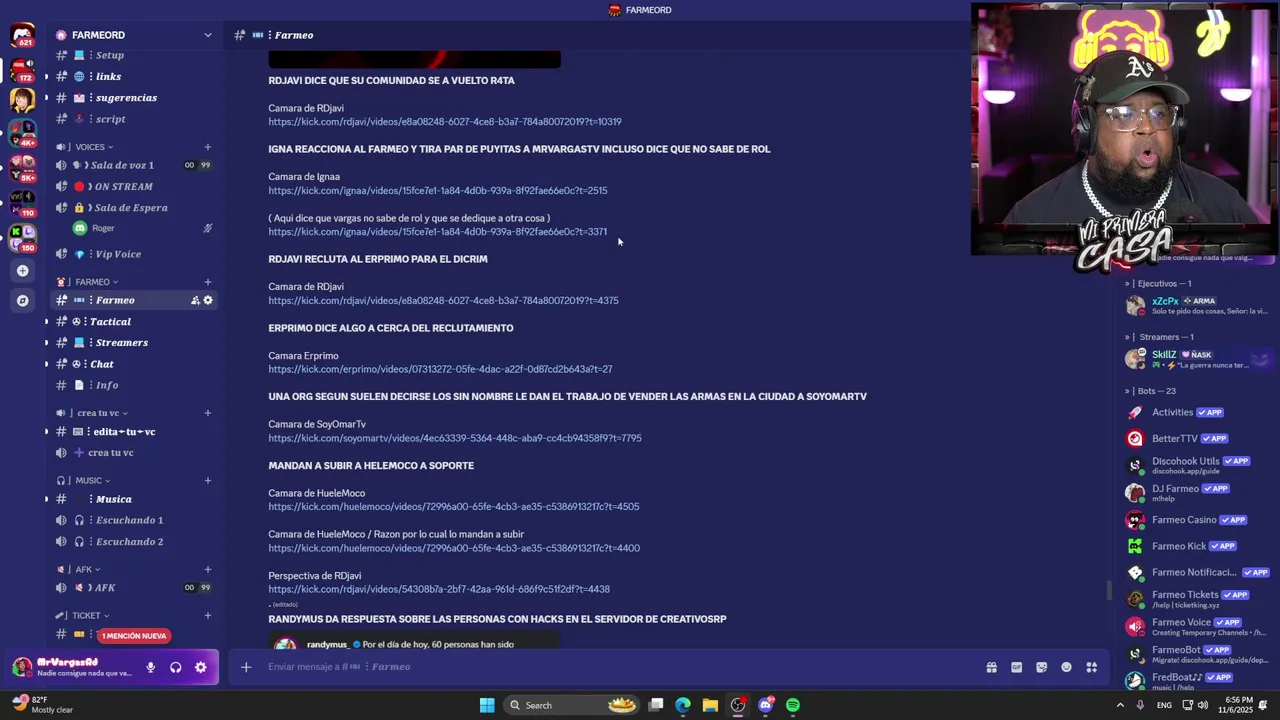
Task: Click the message input field
Action: (620, 667)
